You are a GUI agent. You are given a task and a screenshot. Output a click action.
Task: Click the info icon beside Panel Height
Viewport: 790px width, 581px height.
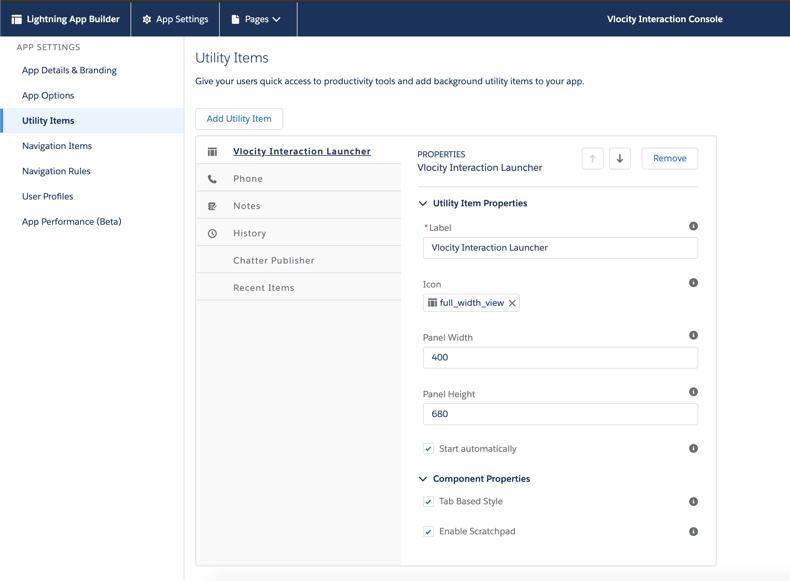[x=693, y=393]
